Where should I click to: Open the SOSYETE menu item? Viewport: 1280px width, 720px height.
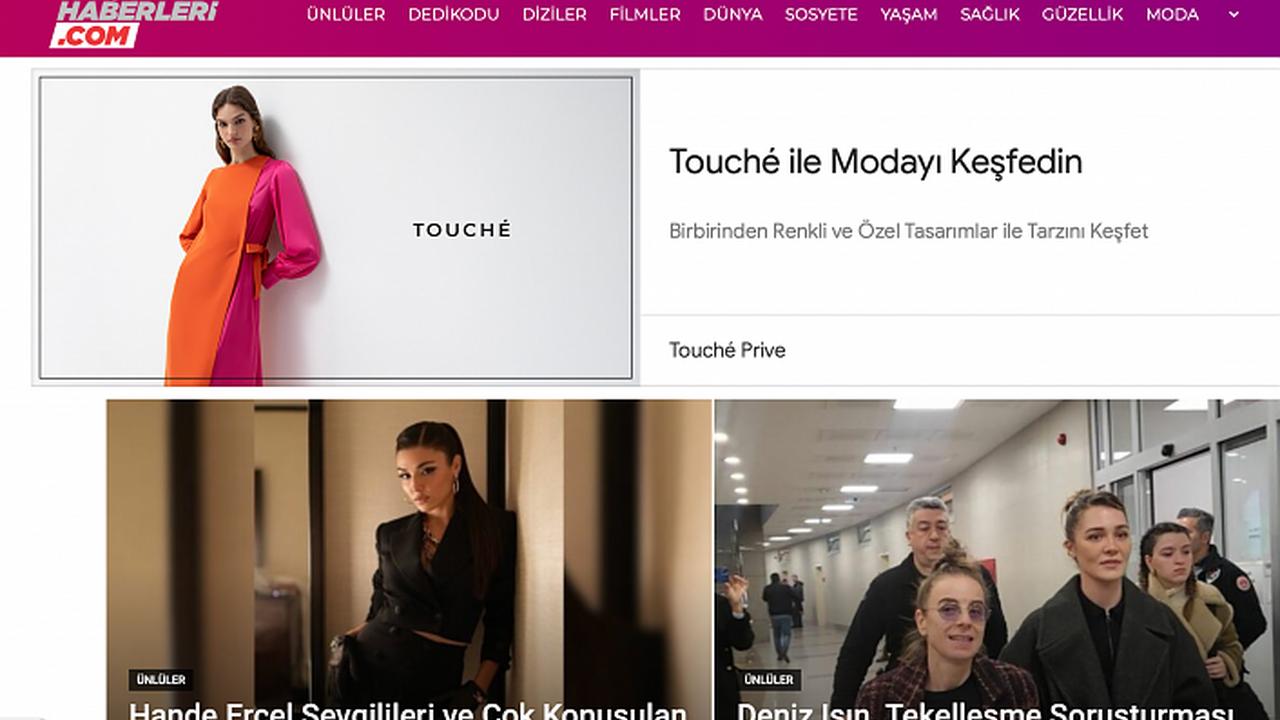point(821,15)
